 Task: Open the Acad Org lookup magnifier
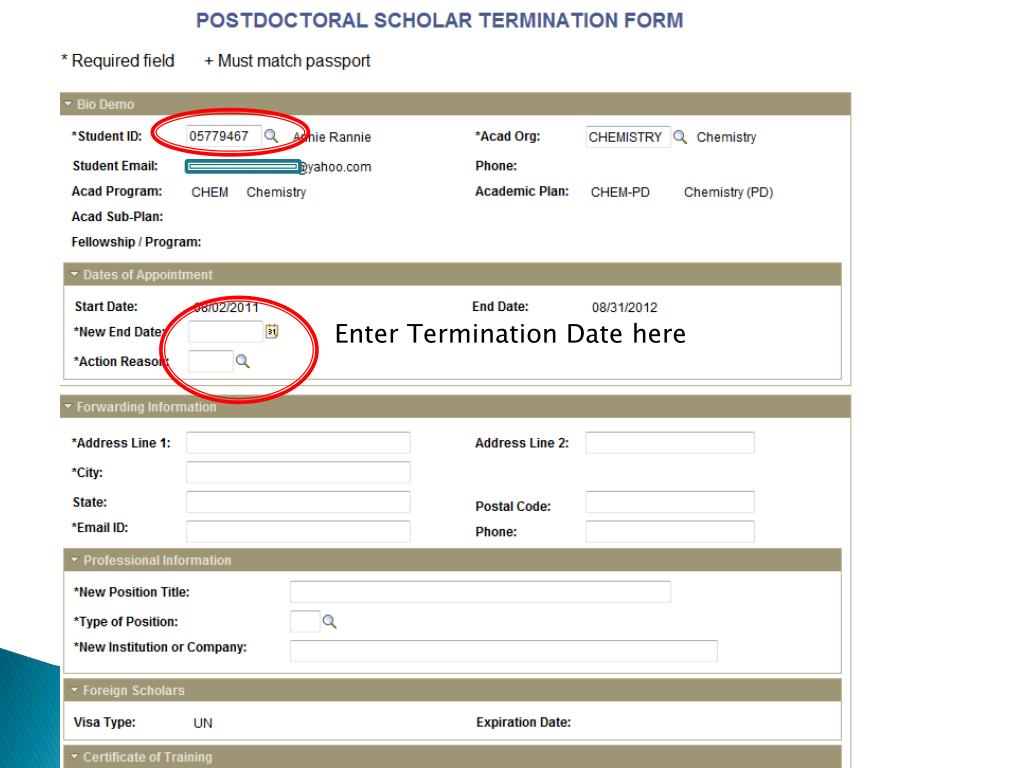tap(680, 137)
